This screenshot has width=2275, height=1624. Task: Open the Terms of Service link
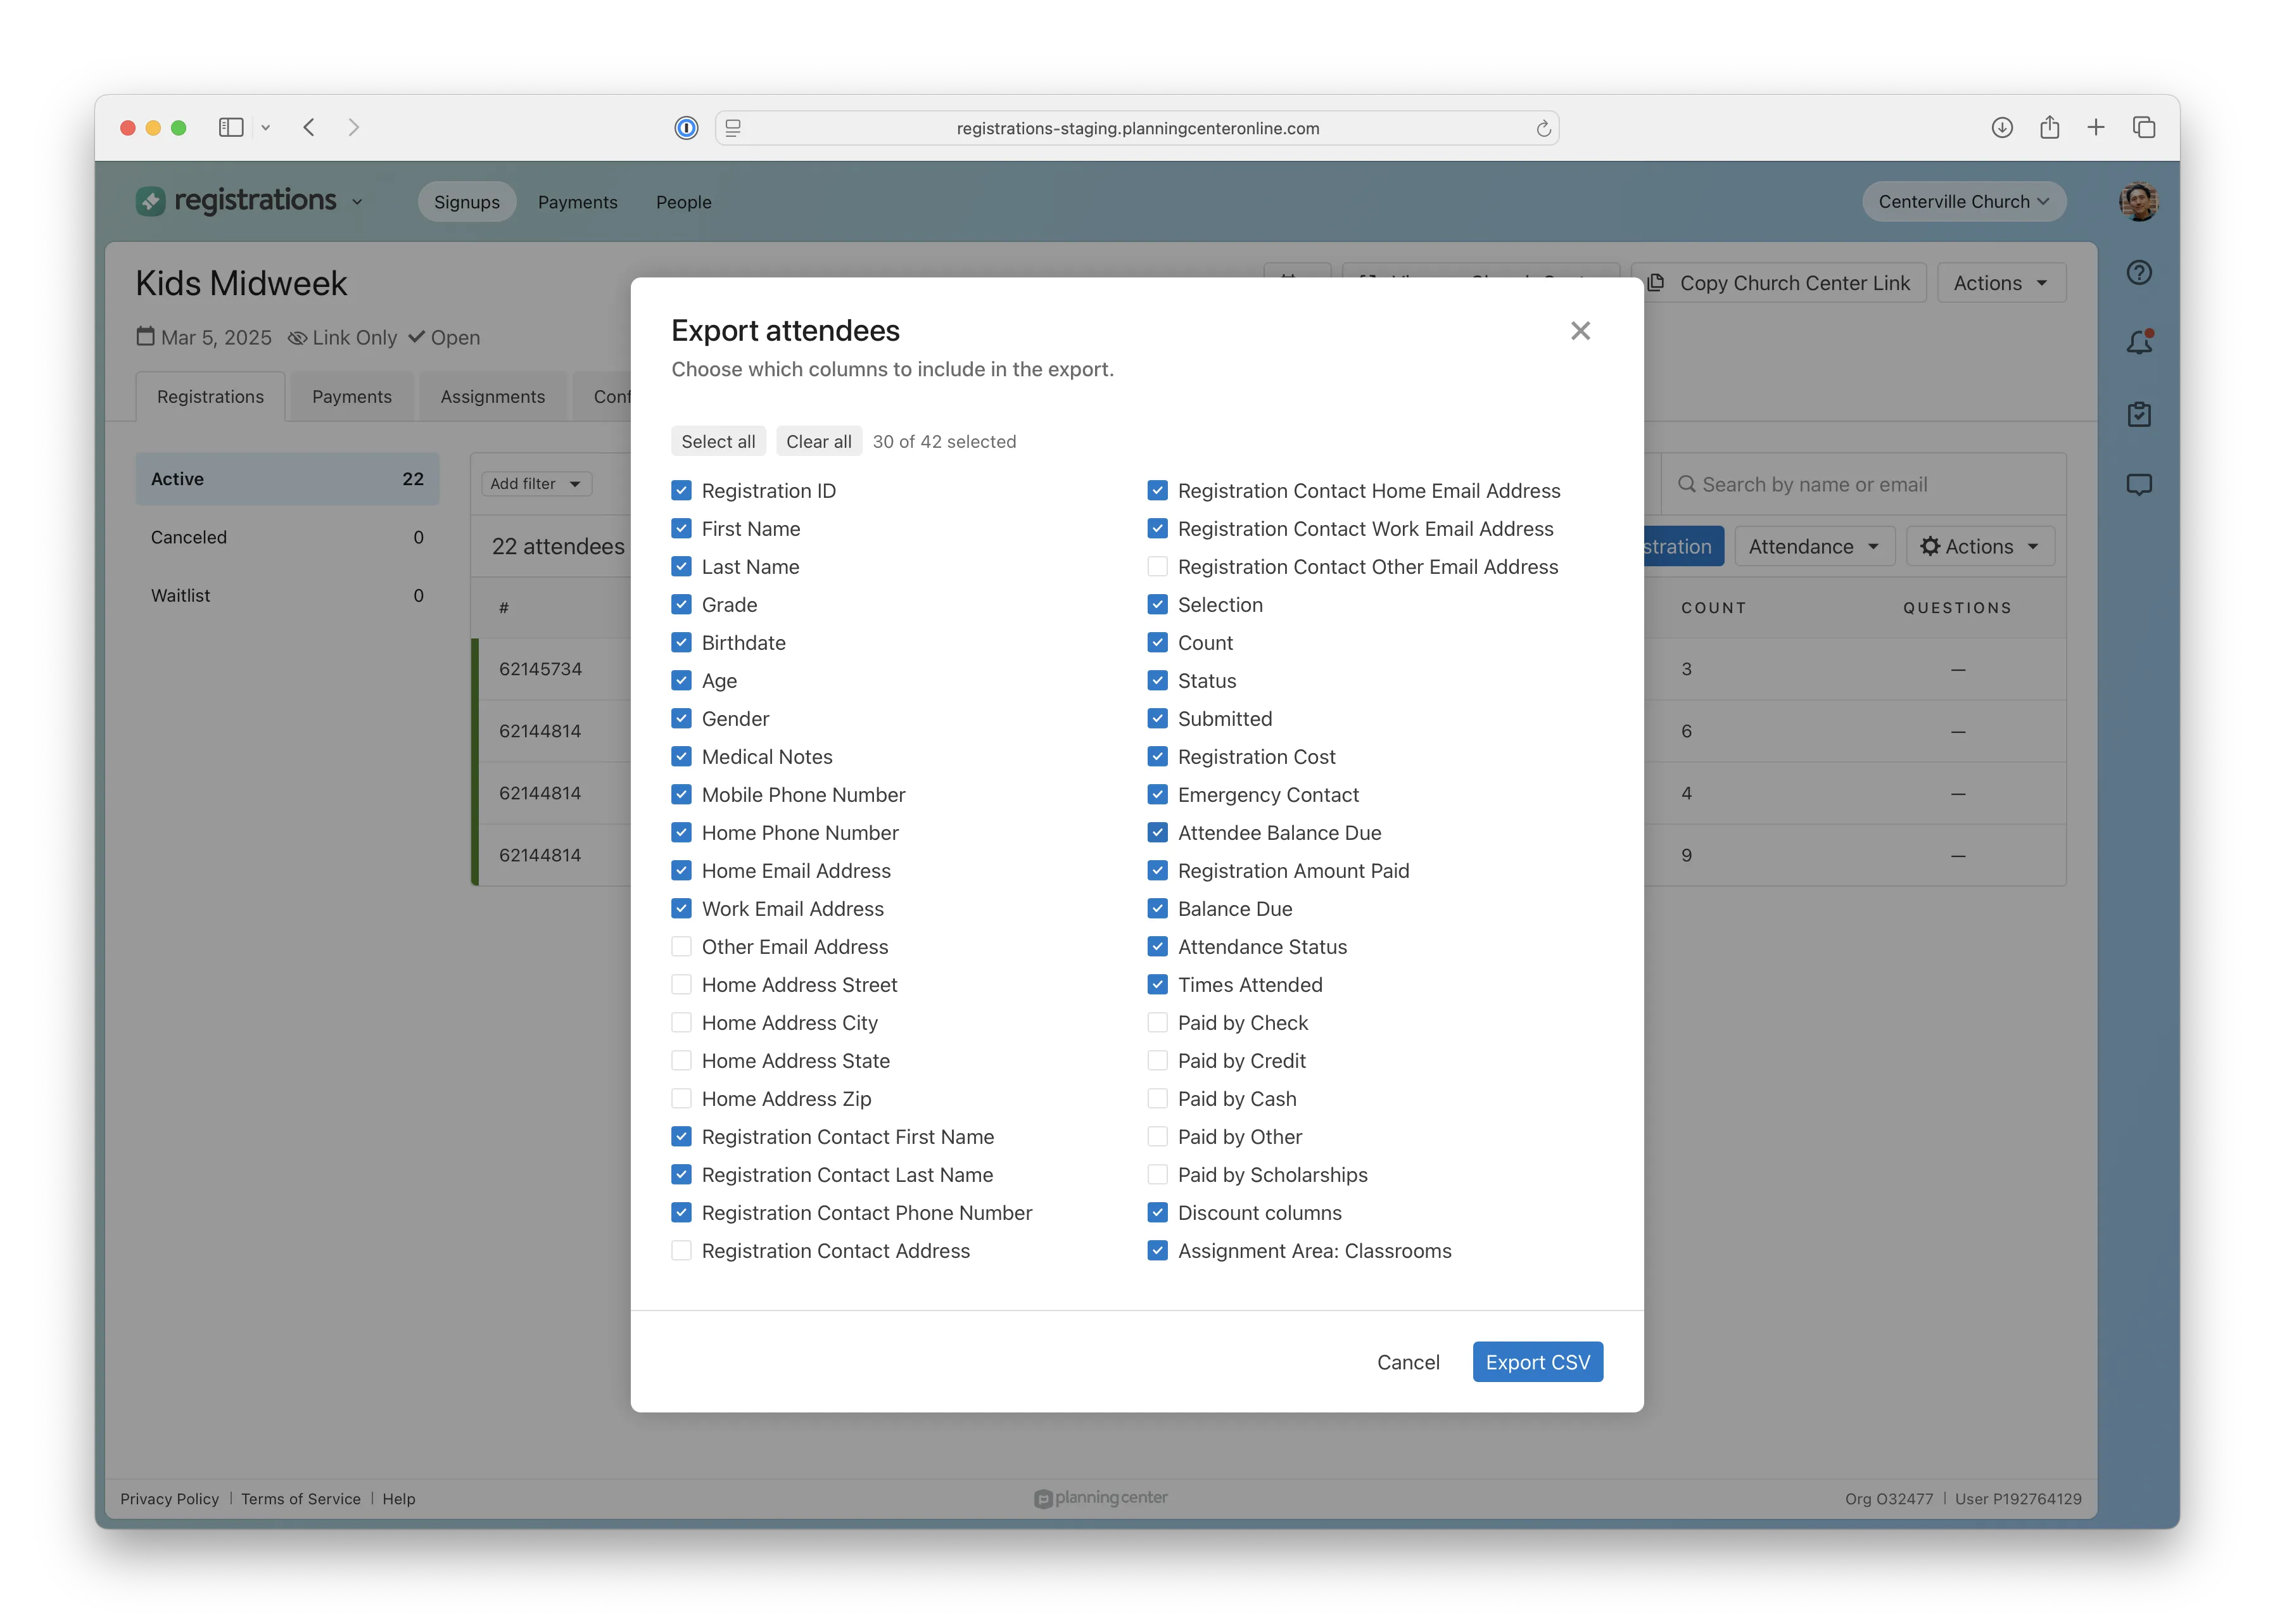(300, 1498)
